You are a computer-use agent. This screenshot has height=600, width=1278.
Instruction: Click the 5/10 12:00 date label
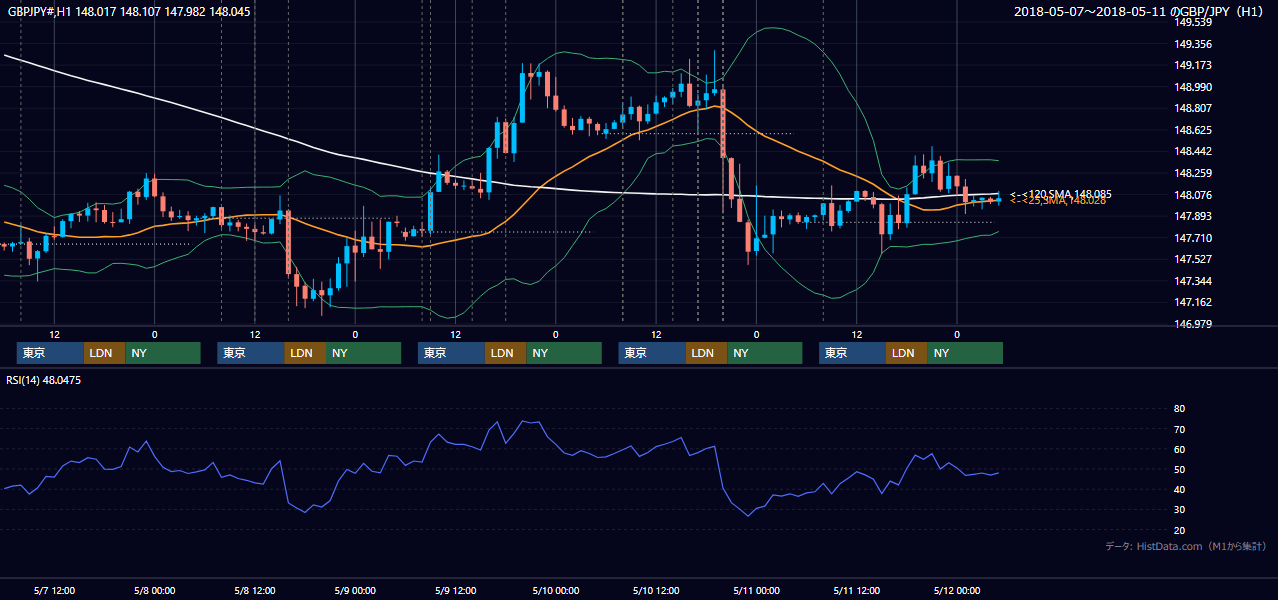(x=656, y=590)
